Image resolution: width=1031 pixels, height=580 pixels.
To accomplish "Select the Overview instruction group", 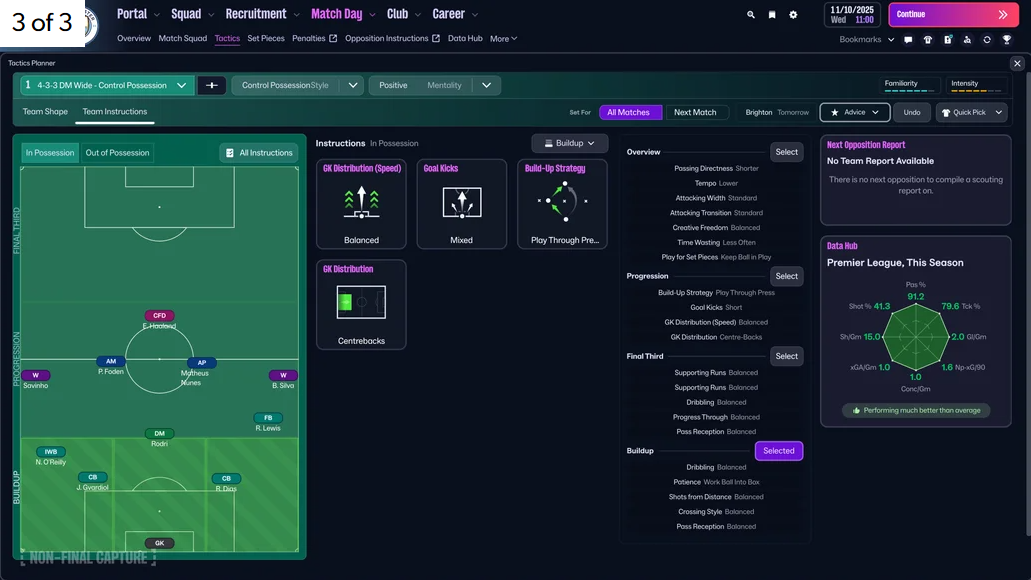I will pos(786,152).
